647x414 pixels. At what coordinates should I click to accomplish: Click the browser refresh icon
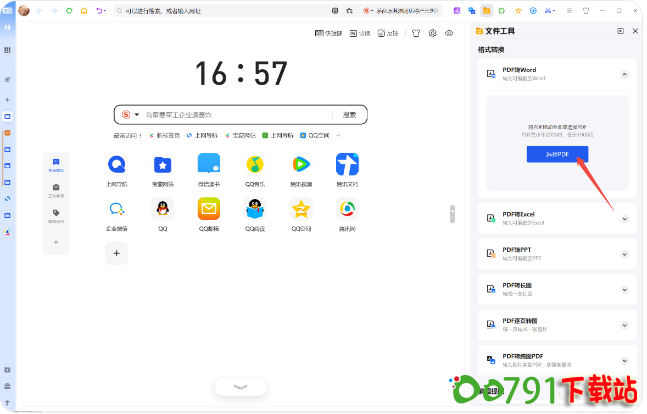coord(69,10)
